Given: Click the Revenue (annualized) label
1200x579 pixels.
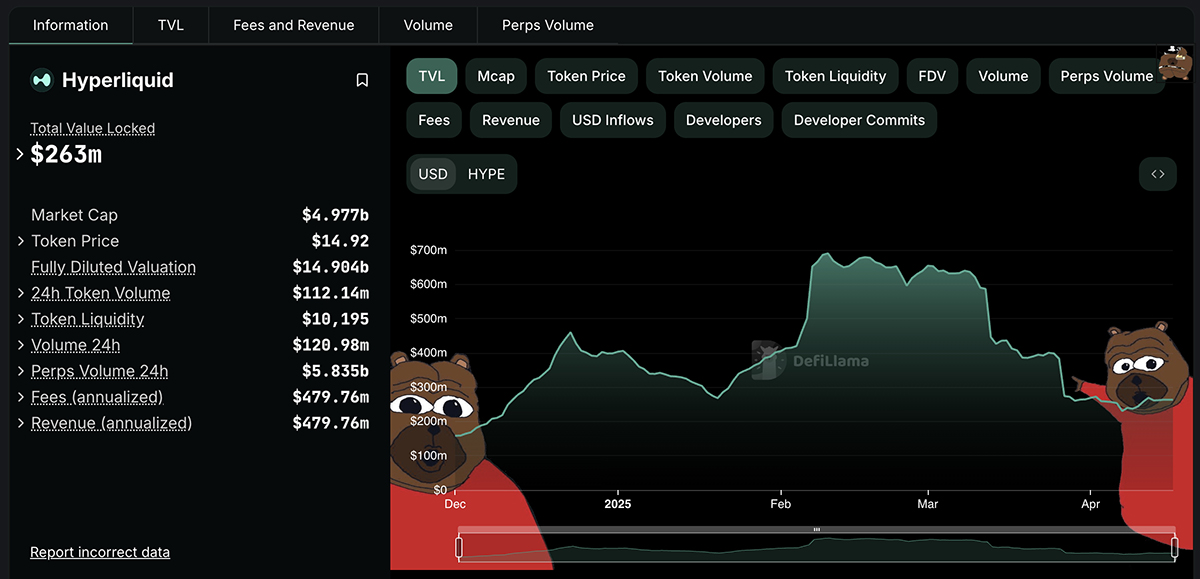Looking at the screenshot, I should [x=112, y=423].
